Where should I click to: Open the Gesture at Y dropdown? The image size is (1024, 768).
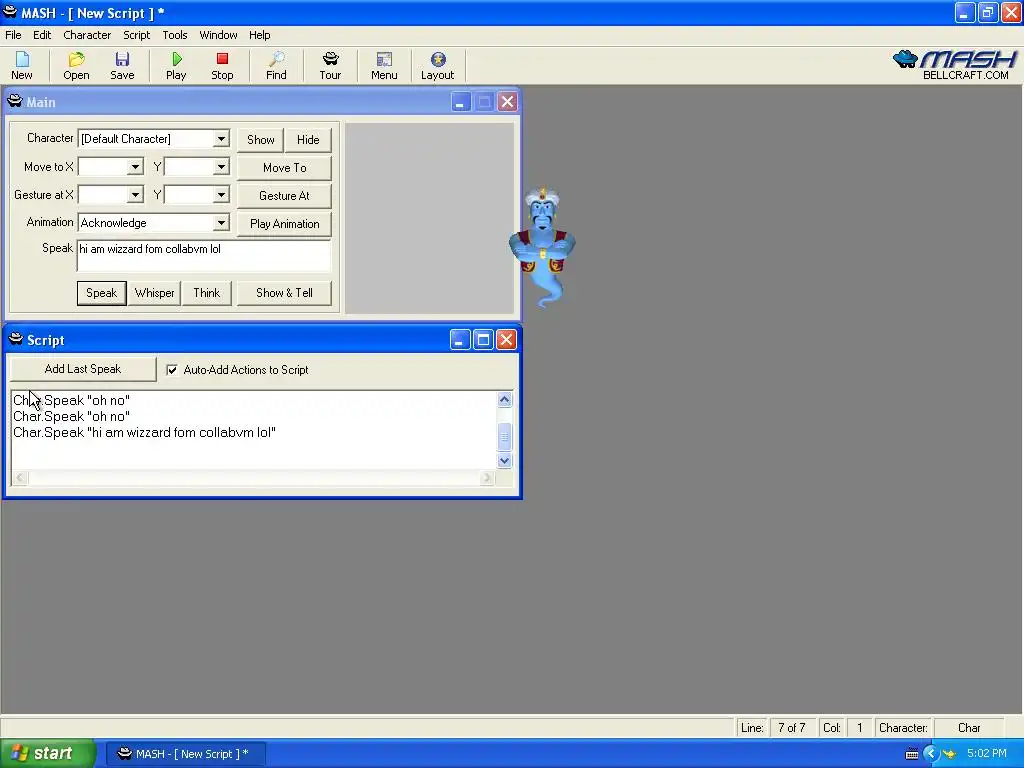(221, 195)
